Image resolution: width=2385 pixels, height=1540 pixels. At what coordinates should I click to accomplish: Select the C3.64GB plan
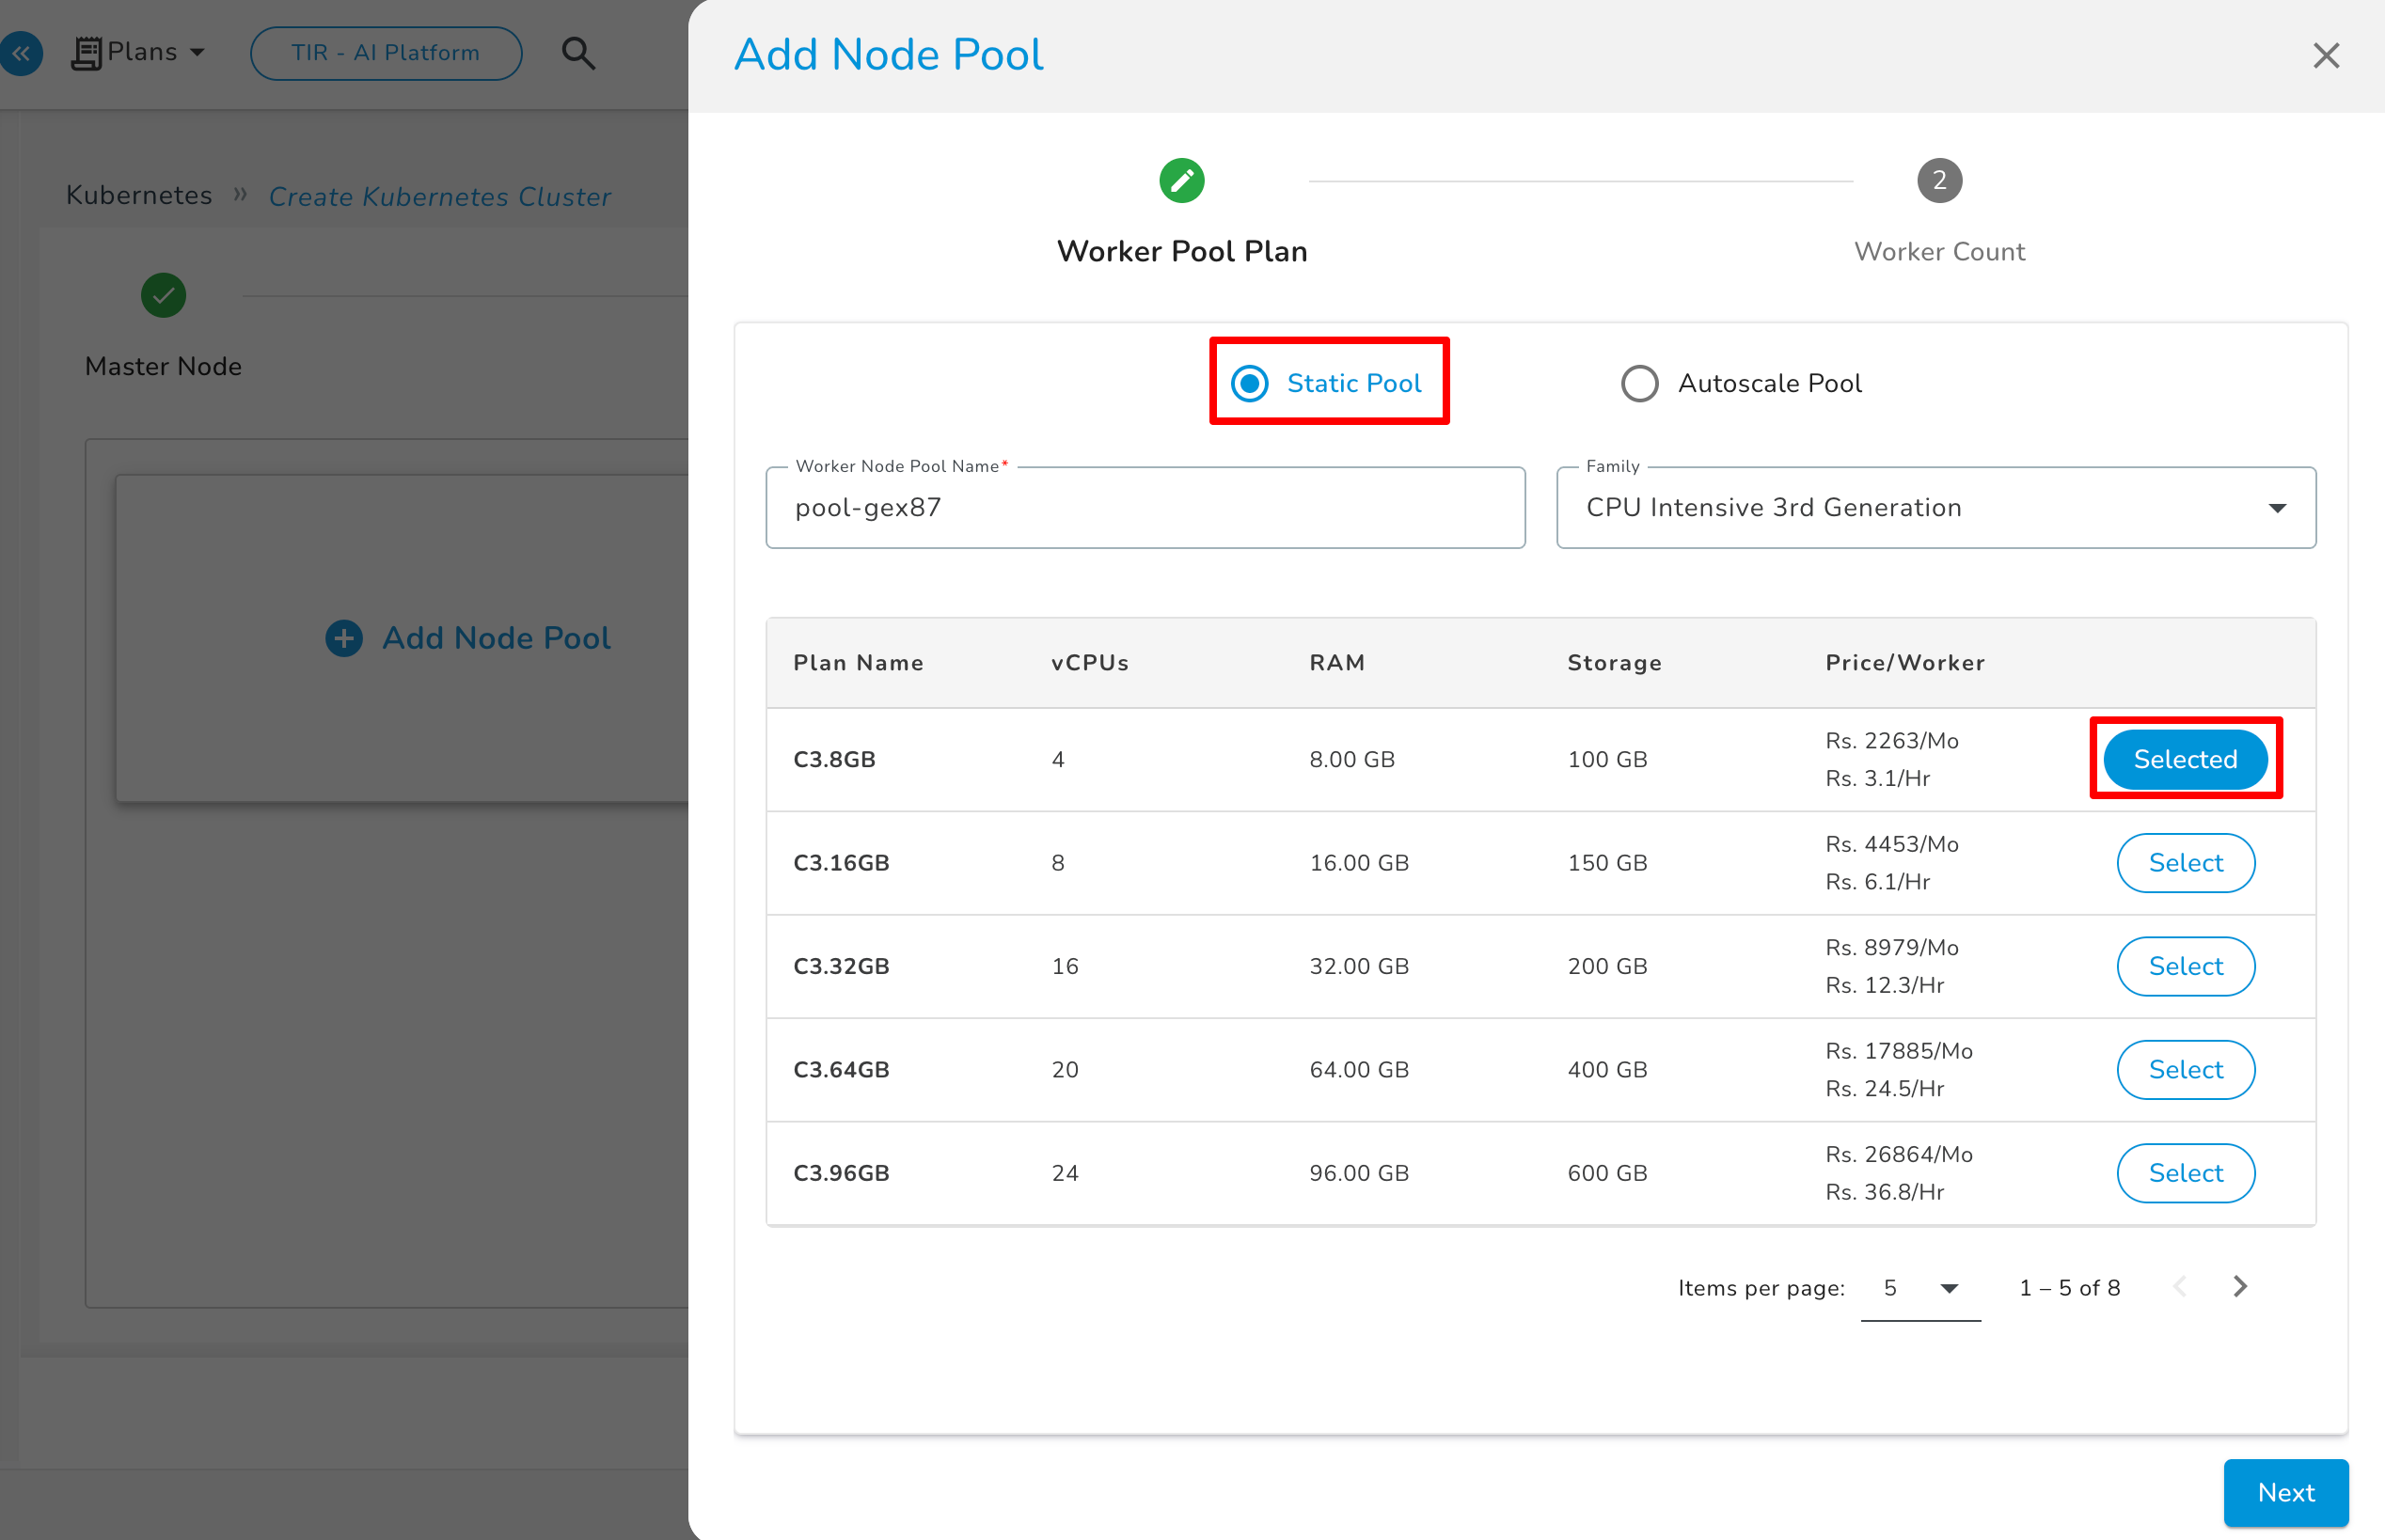[x=2185, y=1069]
